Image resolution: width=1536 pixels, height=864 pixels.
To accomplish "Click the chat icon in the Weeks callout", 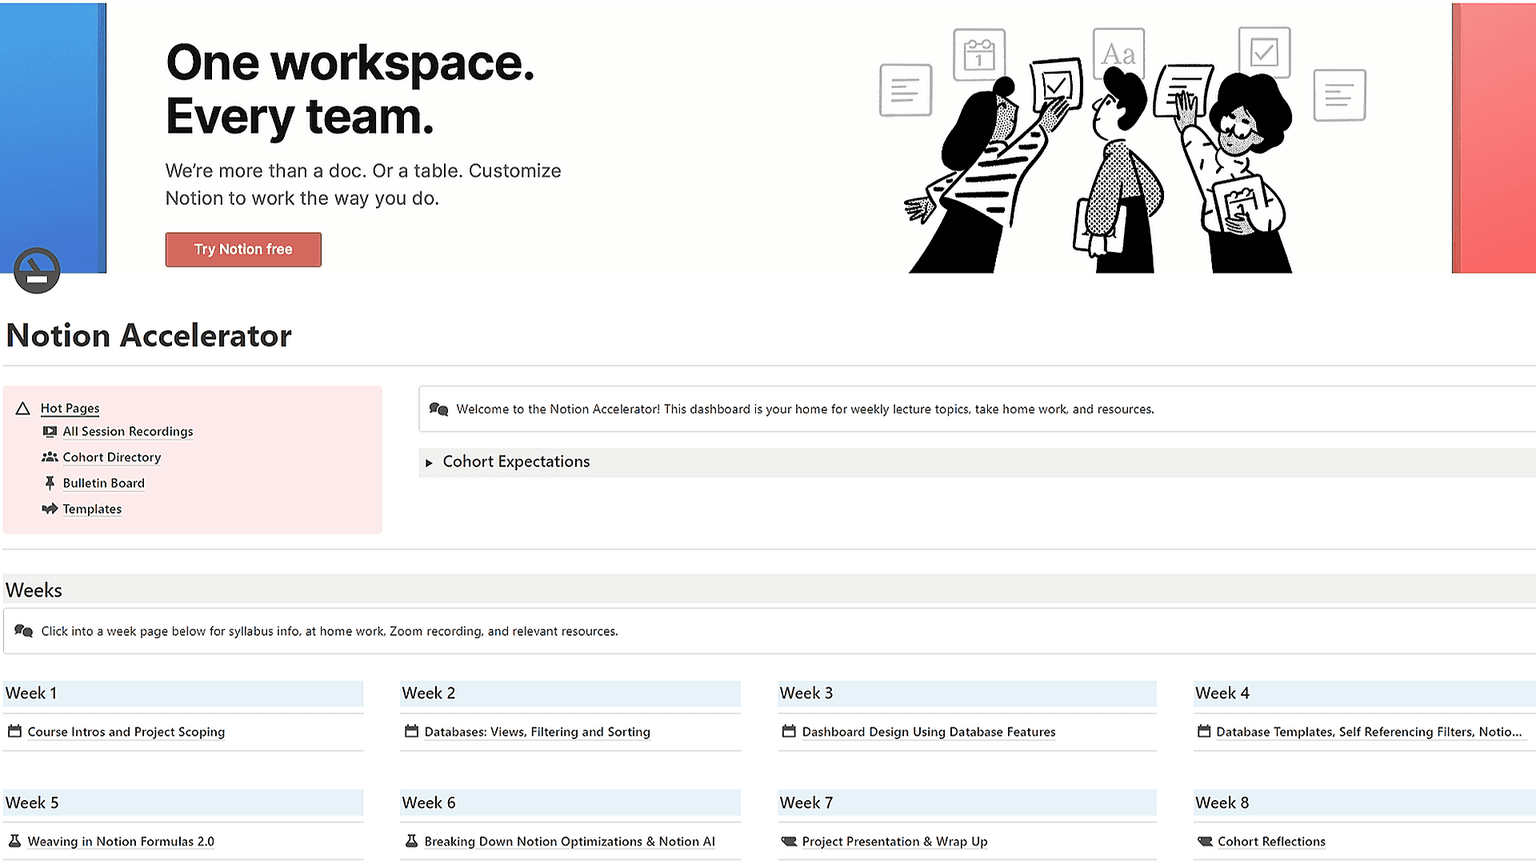I will coord(24,631).
